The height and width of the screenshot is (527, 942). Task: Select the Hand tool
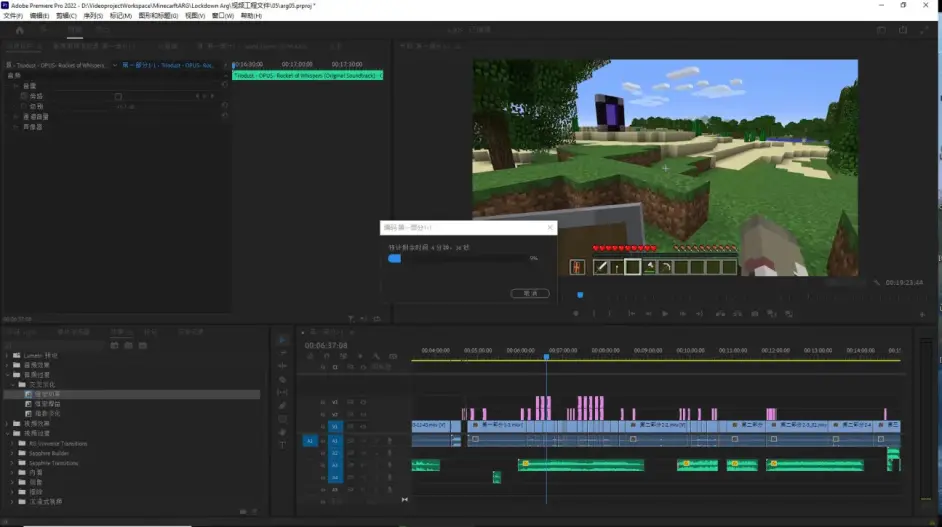tap(282, 431)
